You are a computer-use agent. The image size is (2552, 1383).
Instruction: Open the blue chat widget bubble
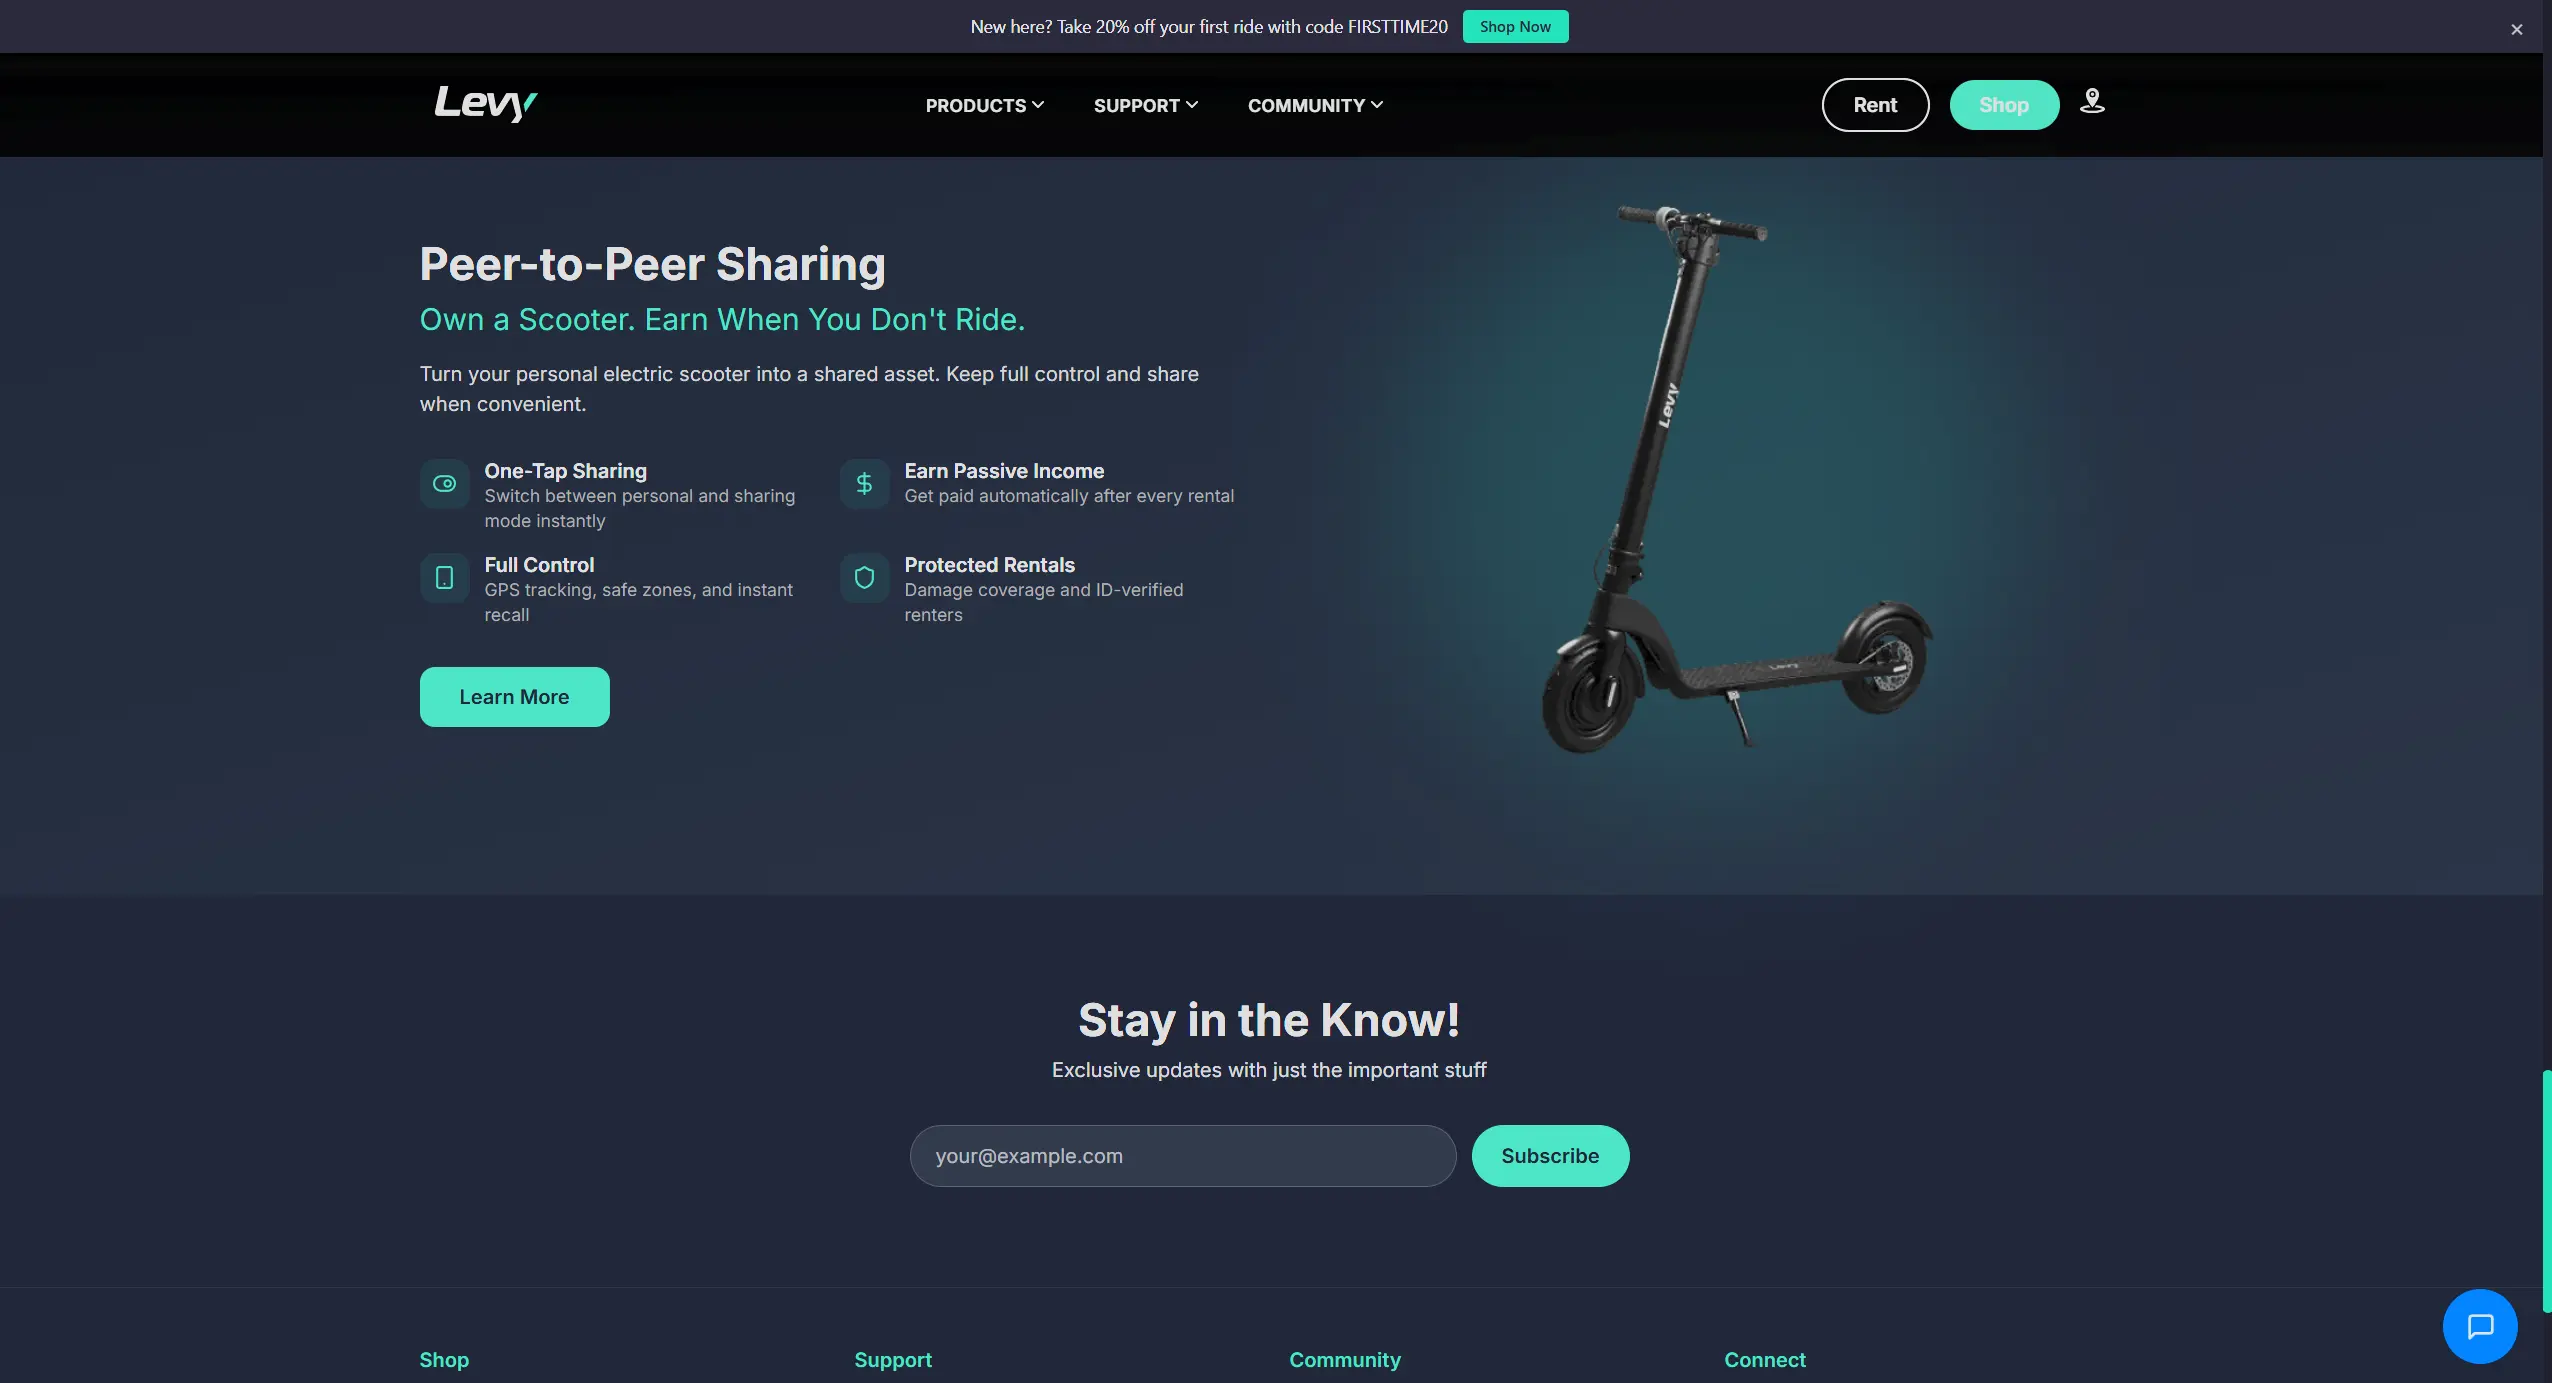(x=2480, y=1326)
